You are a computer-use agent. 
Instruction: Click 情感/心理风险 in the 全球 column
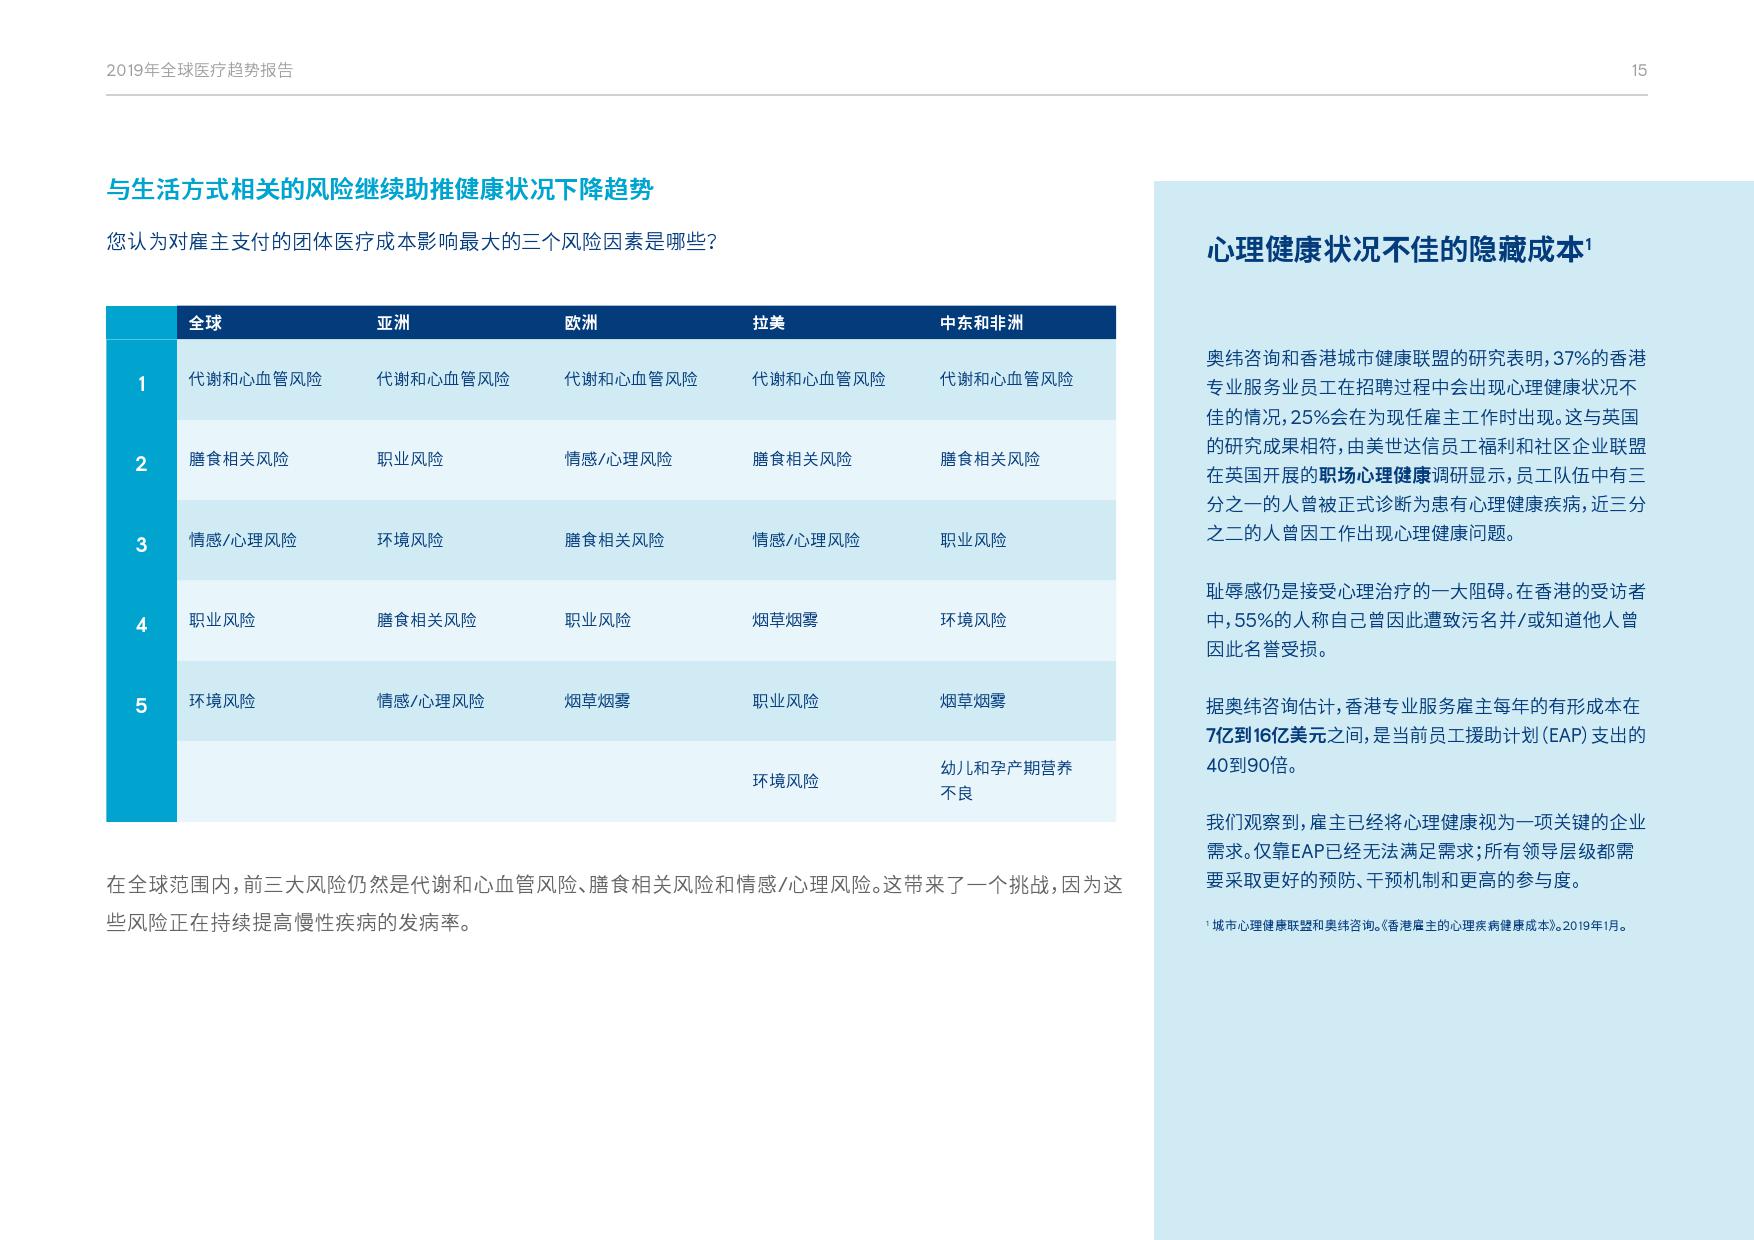pyautogui.click(x=243, y=540)
